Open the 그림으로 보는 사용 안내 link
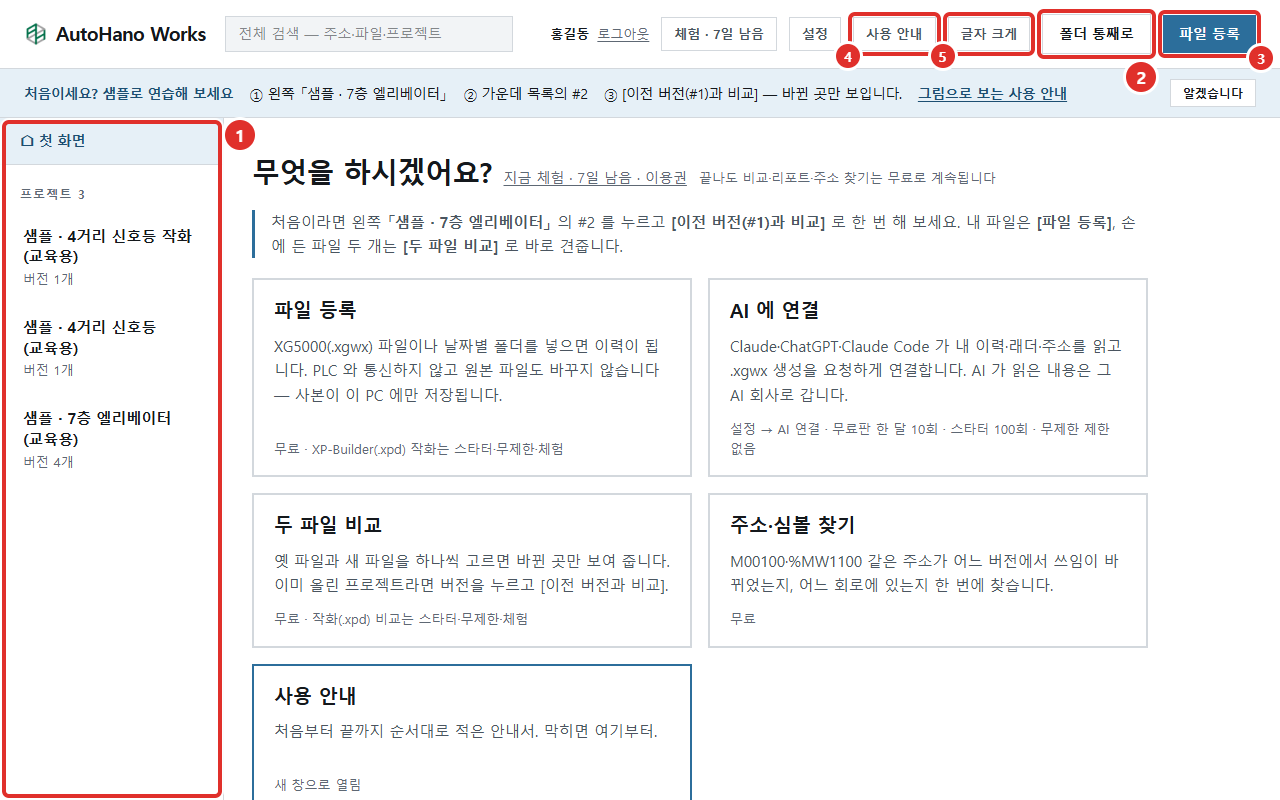1280x800 pixels. tap(992, 94)
